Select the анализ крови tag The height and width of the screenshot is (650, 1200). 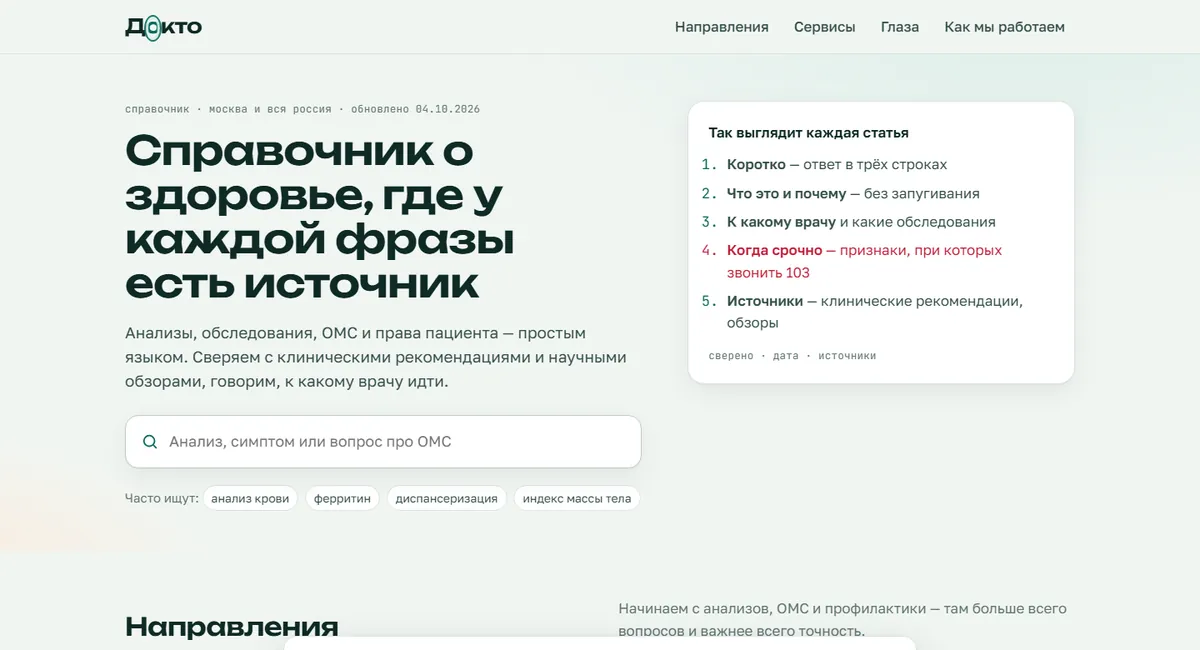(x=250, y=498)
